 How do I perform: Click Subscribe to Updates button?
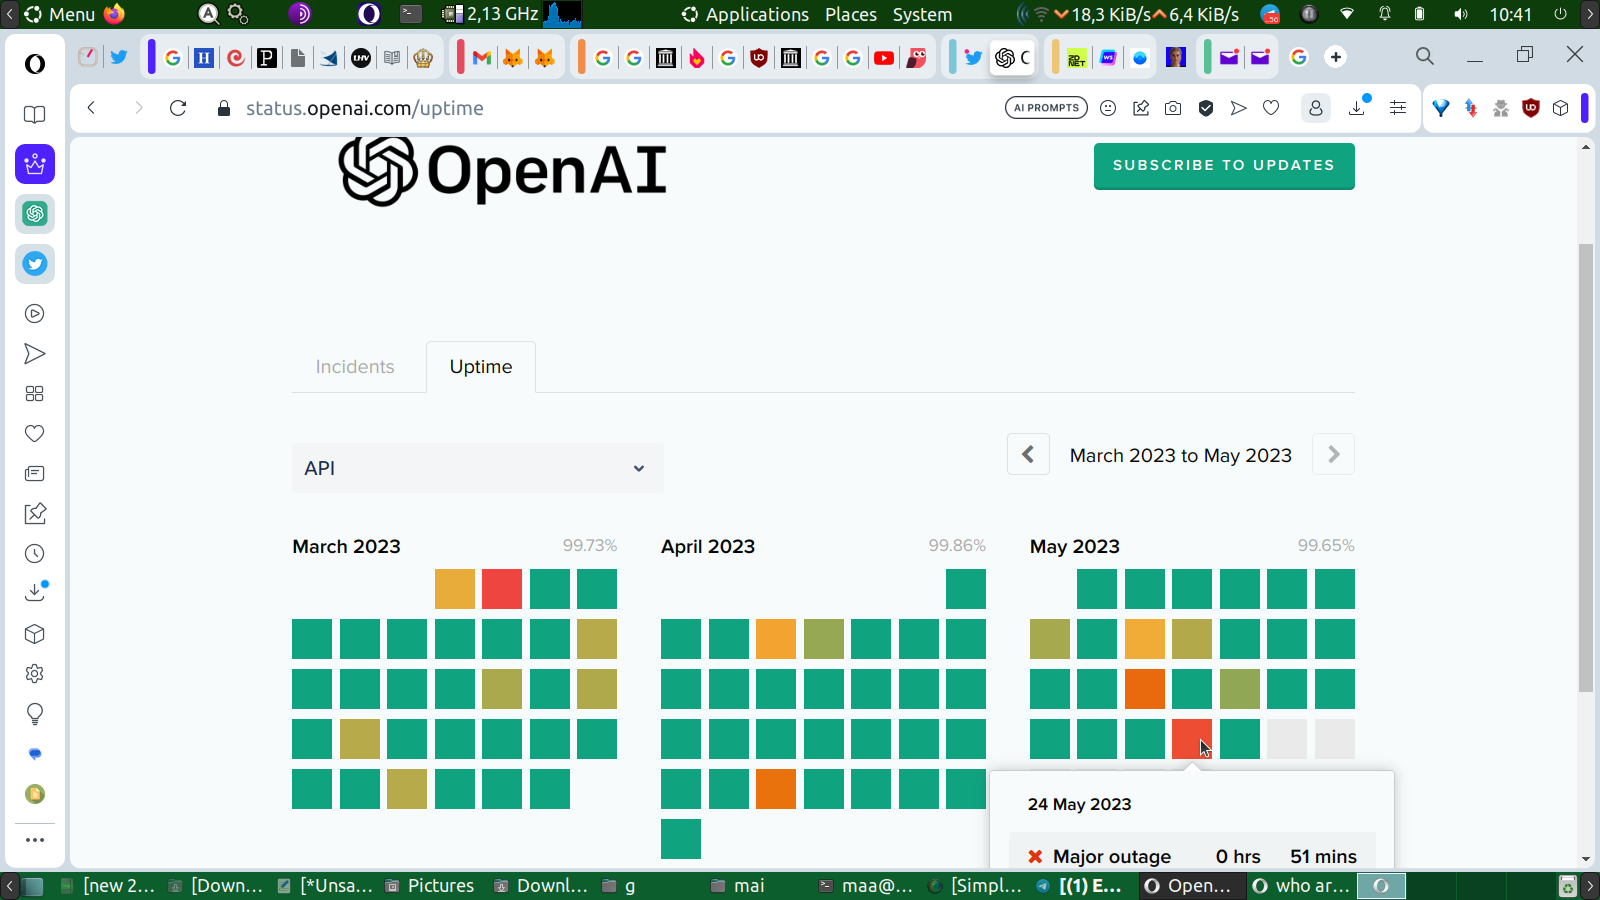coord(1224,165)
